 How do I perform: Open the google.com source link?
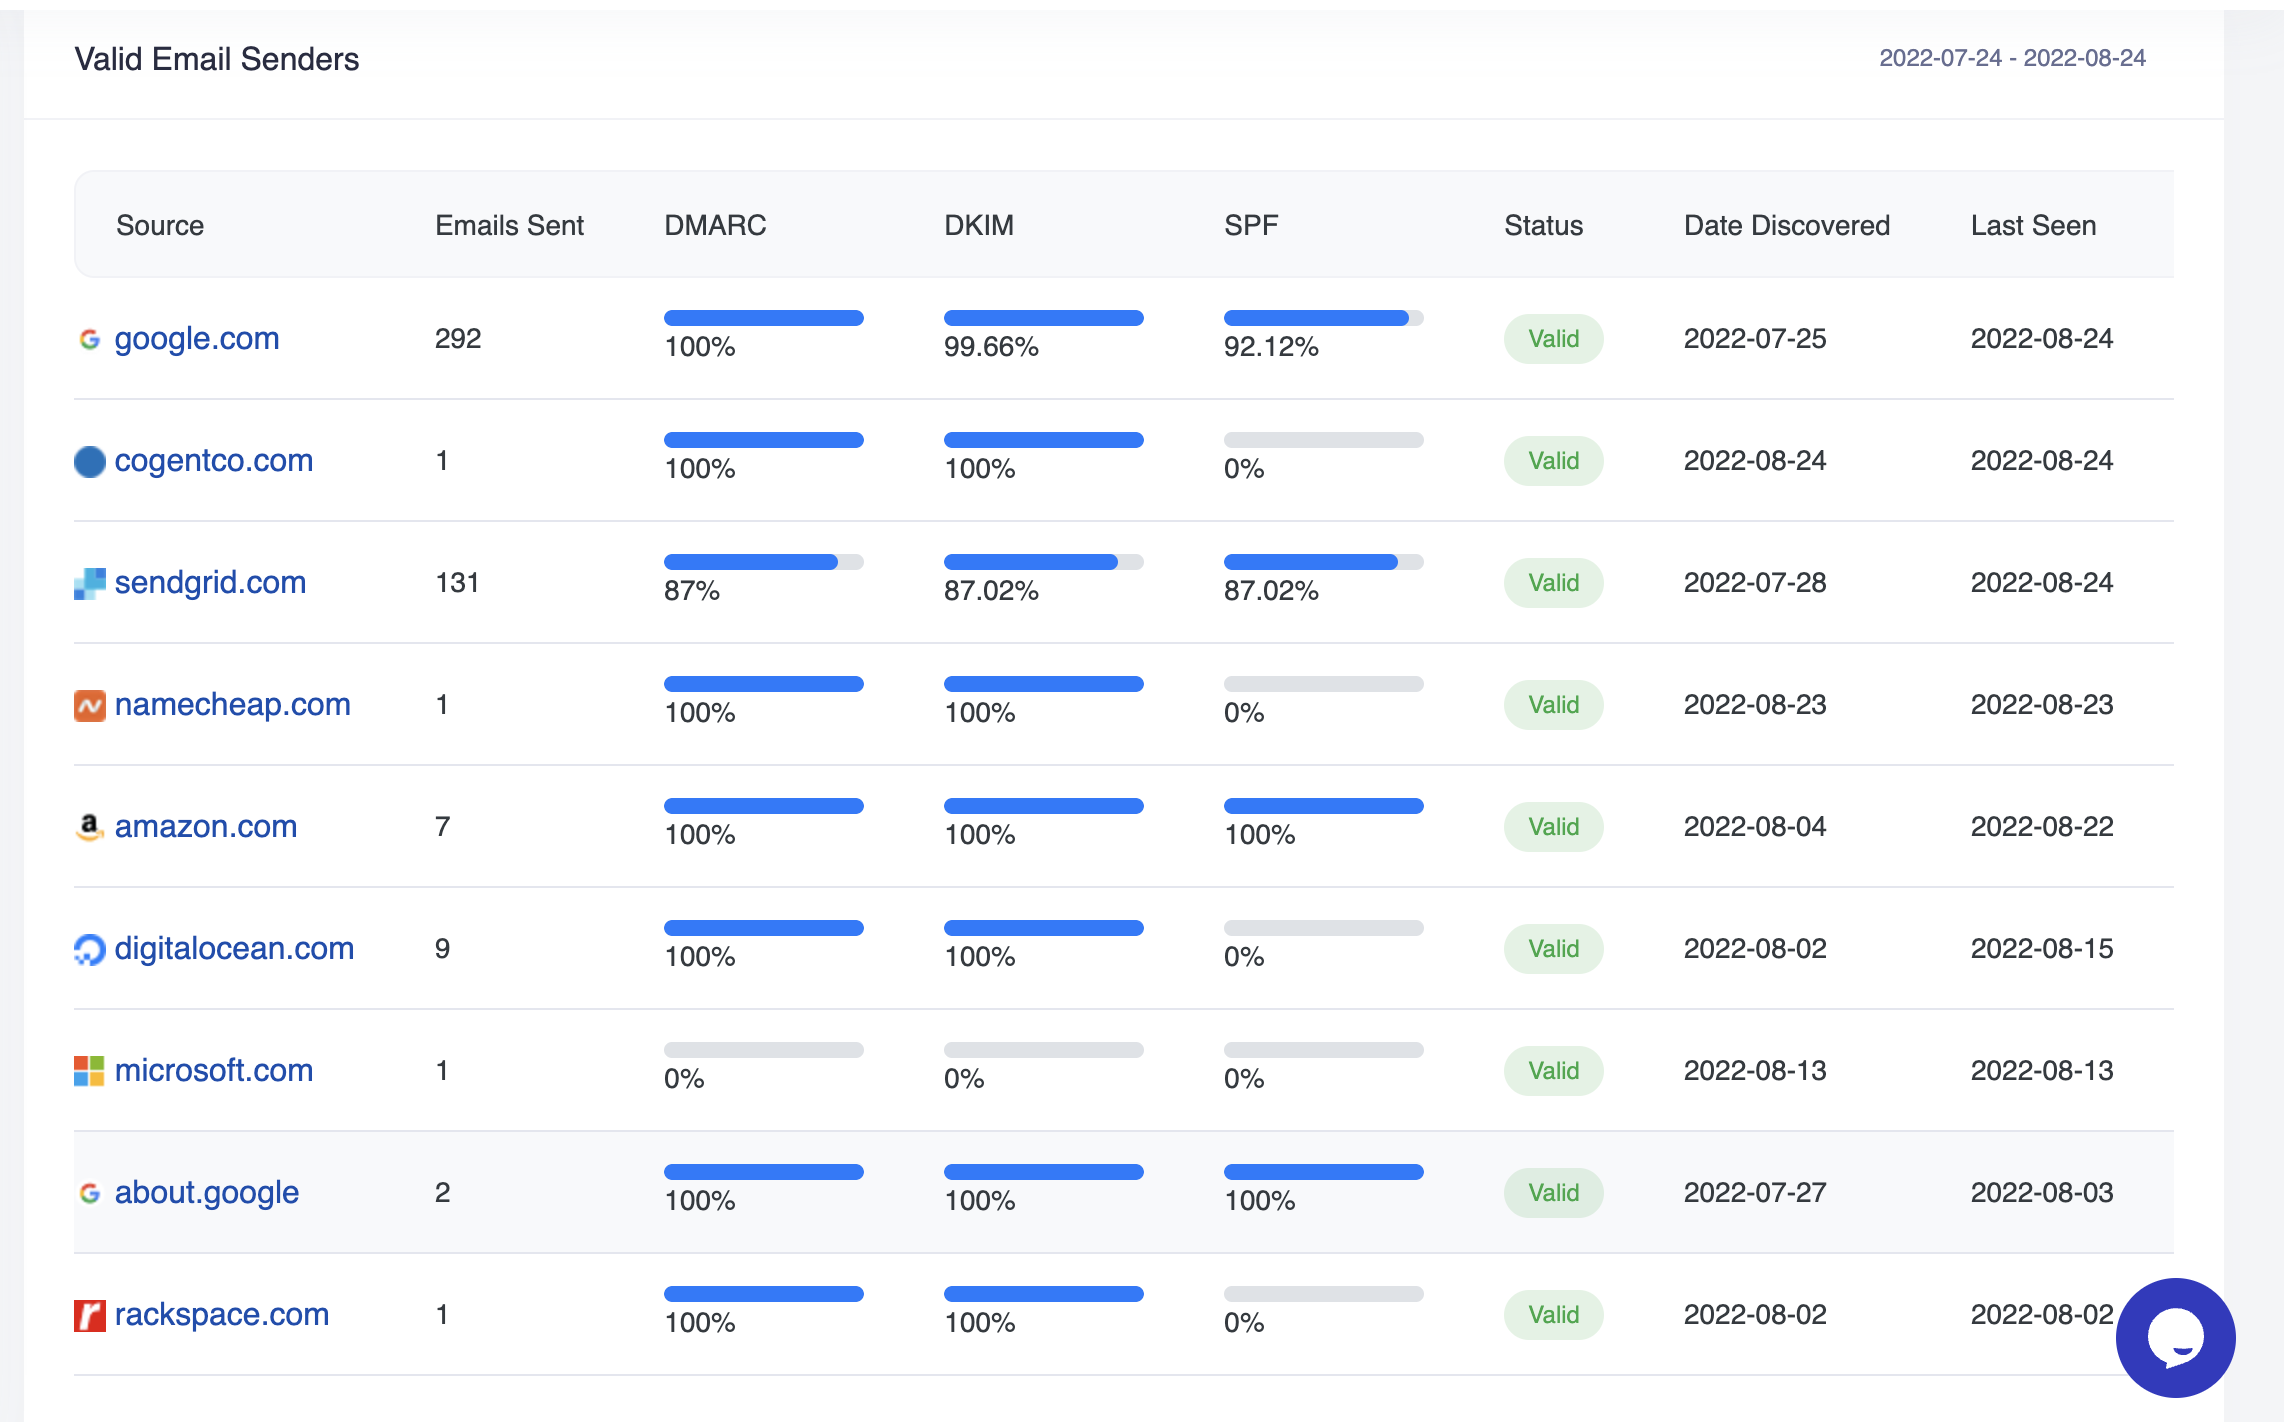[197, 339]
